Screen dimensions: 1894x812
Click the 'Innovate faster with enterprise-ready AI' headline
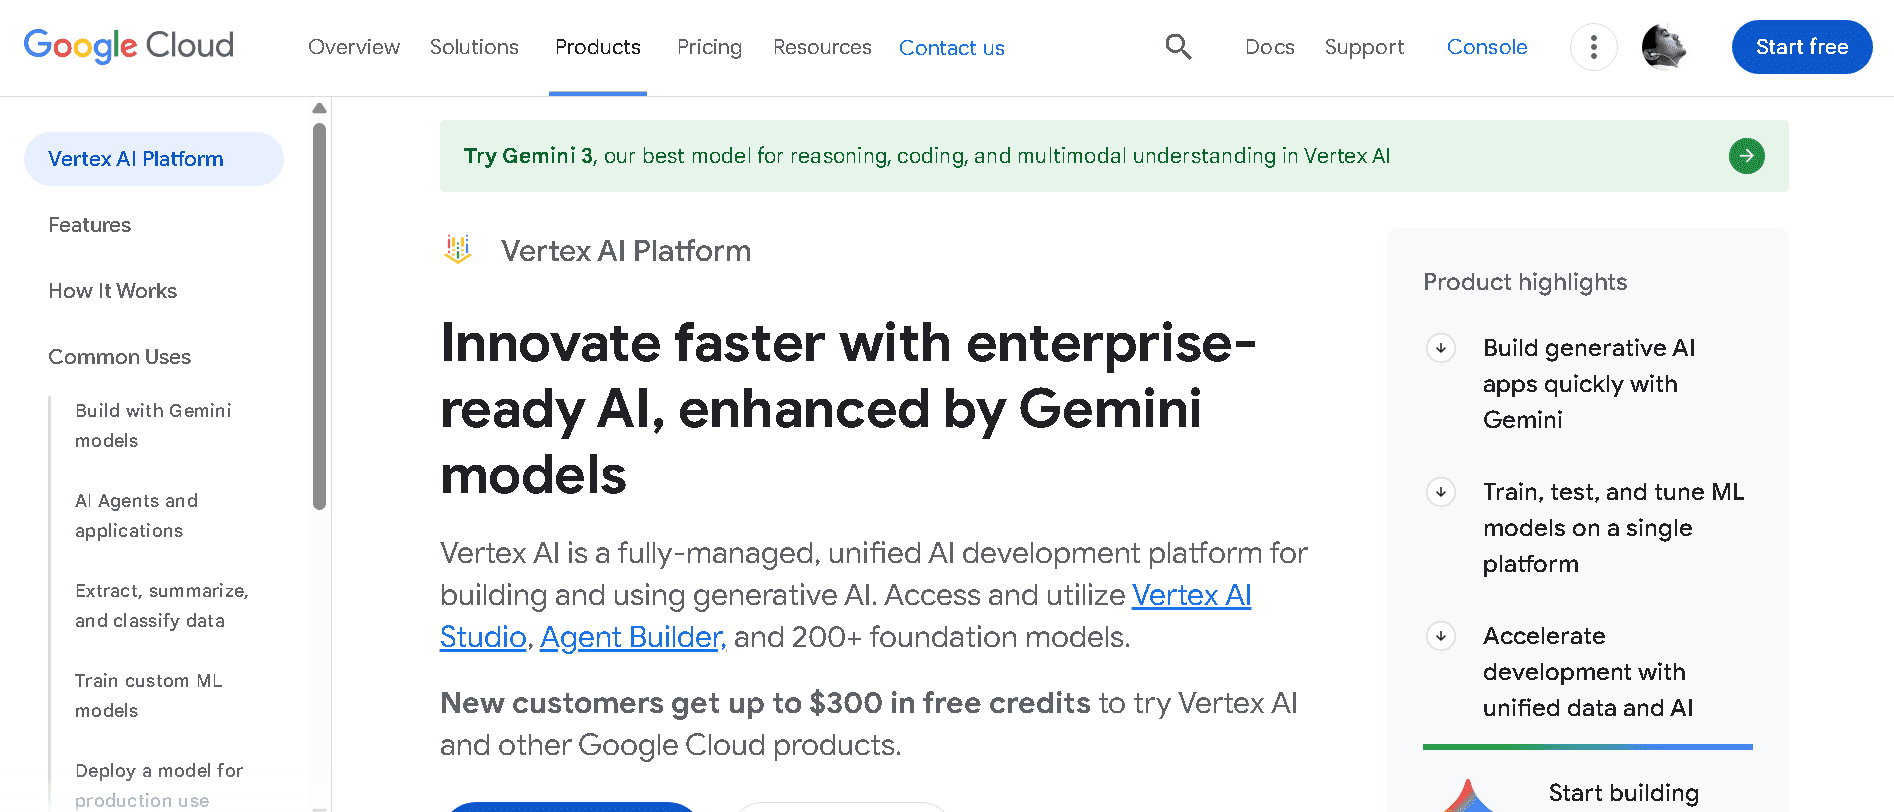[848, 408]
